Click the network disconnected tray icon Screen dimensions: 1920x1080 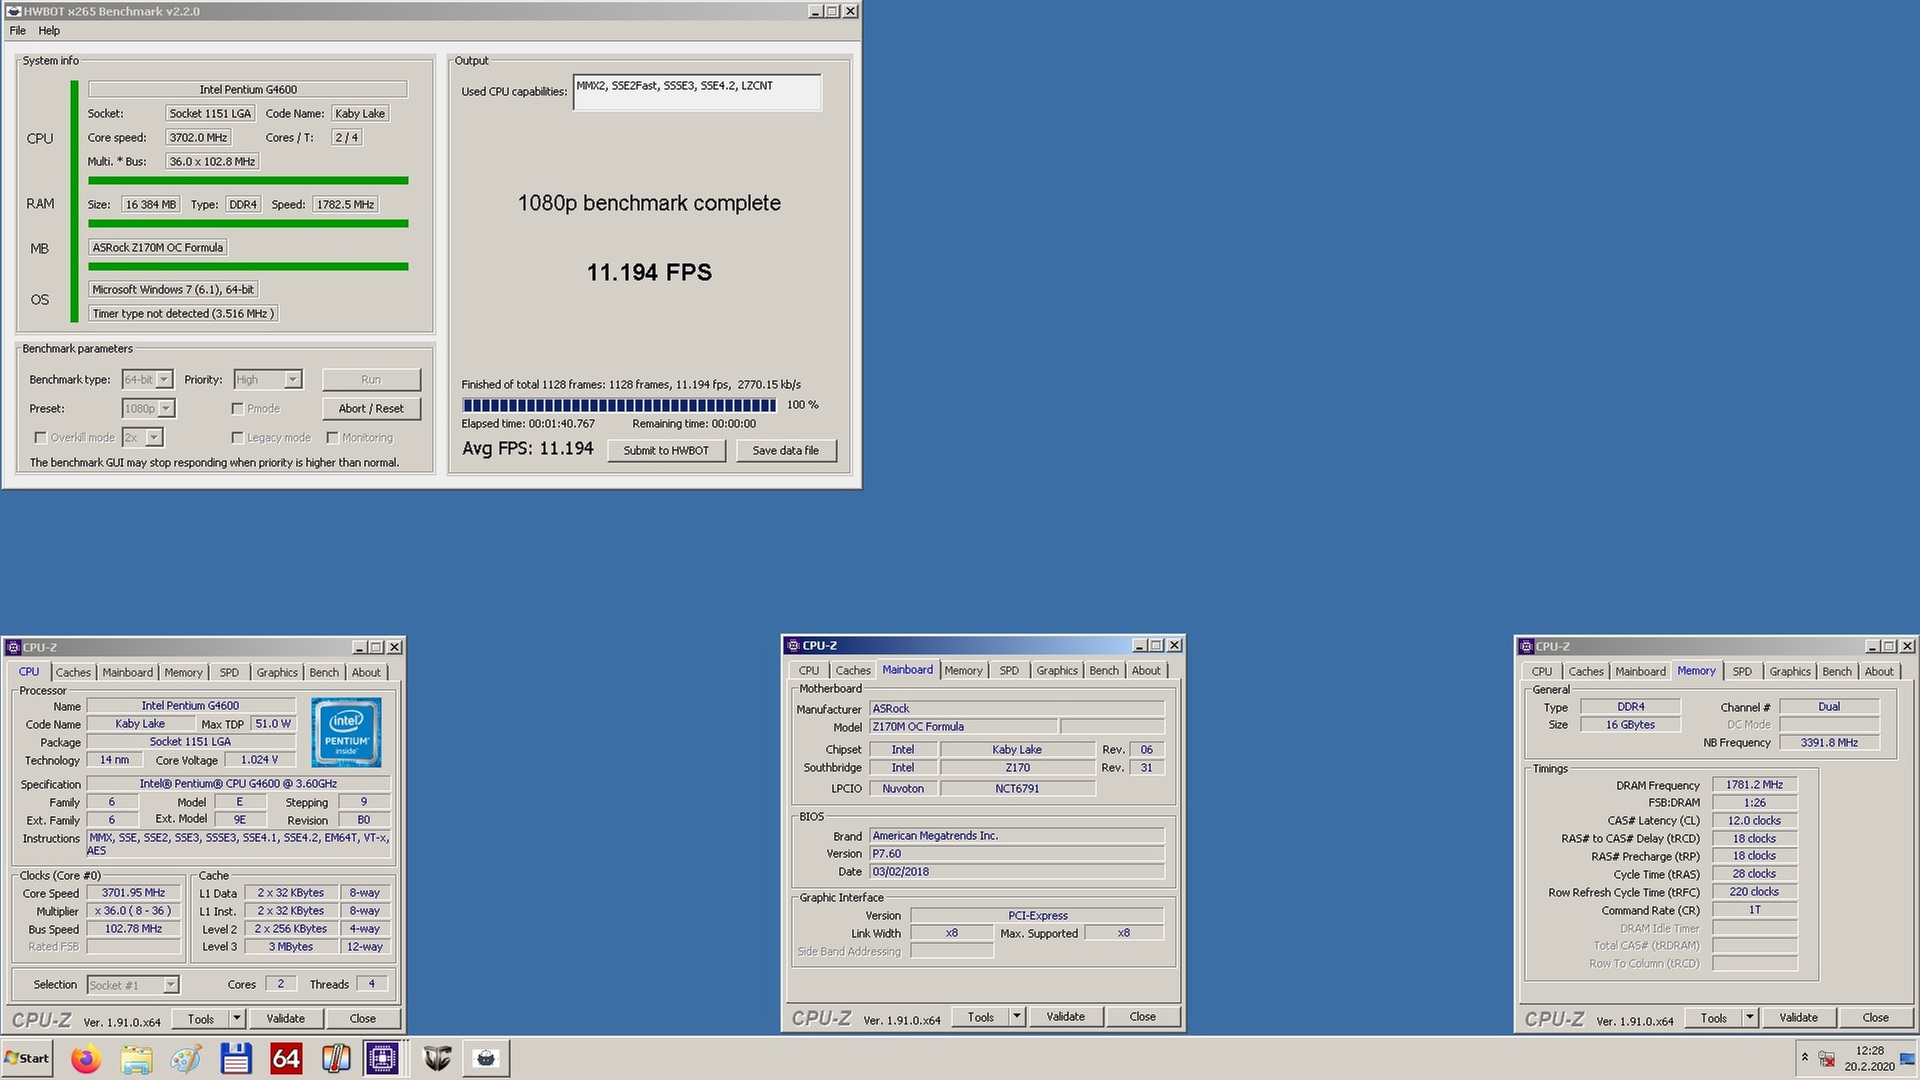tap(1827, 1058)
